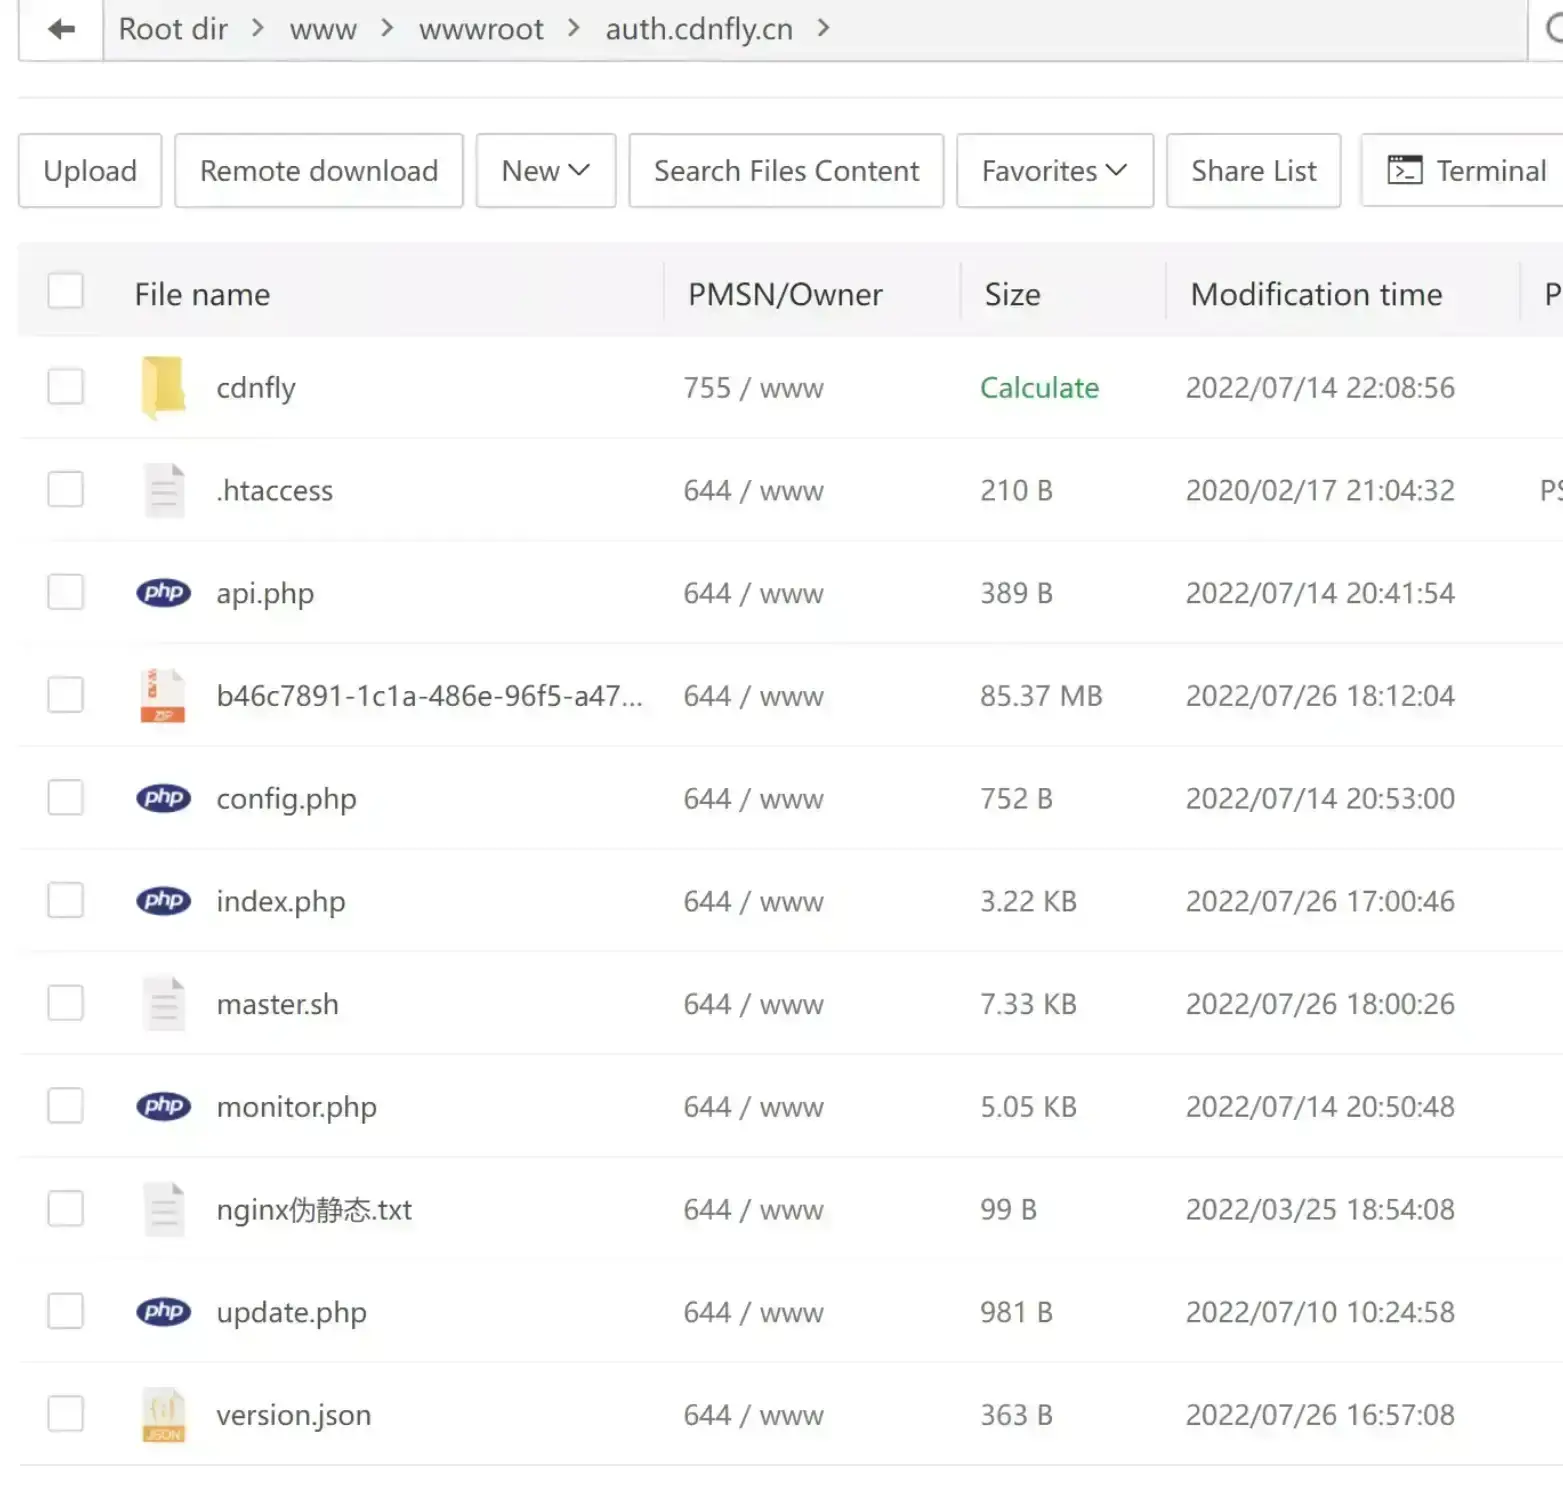
Task: Click the JSON icon beside version.json
Action: coord(163,1414)
